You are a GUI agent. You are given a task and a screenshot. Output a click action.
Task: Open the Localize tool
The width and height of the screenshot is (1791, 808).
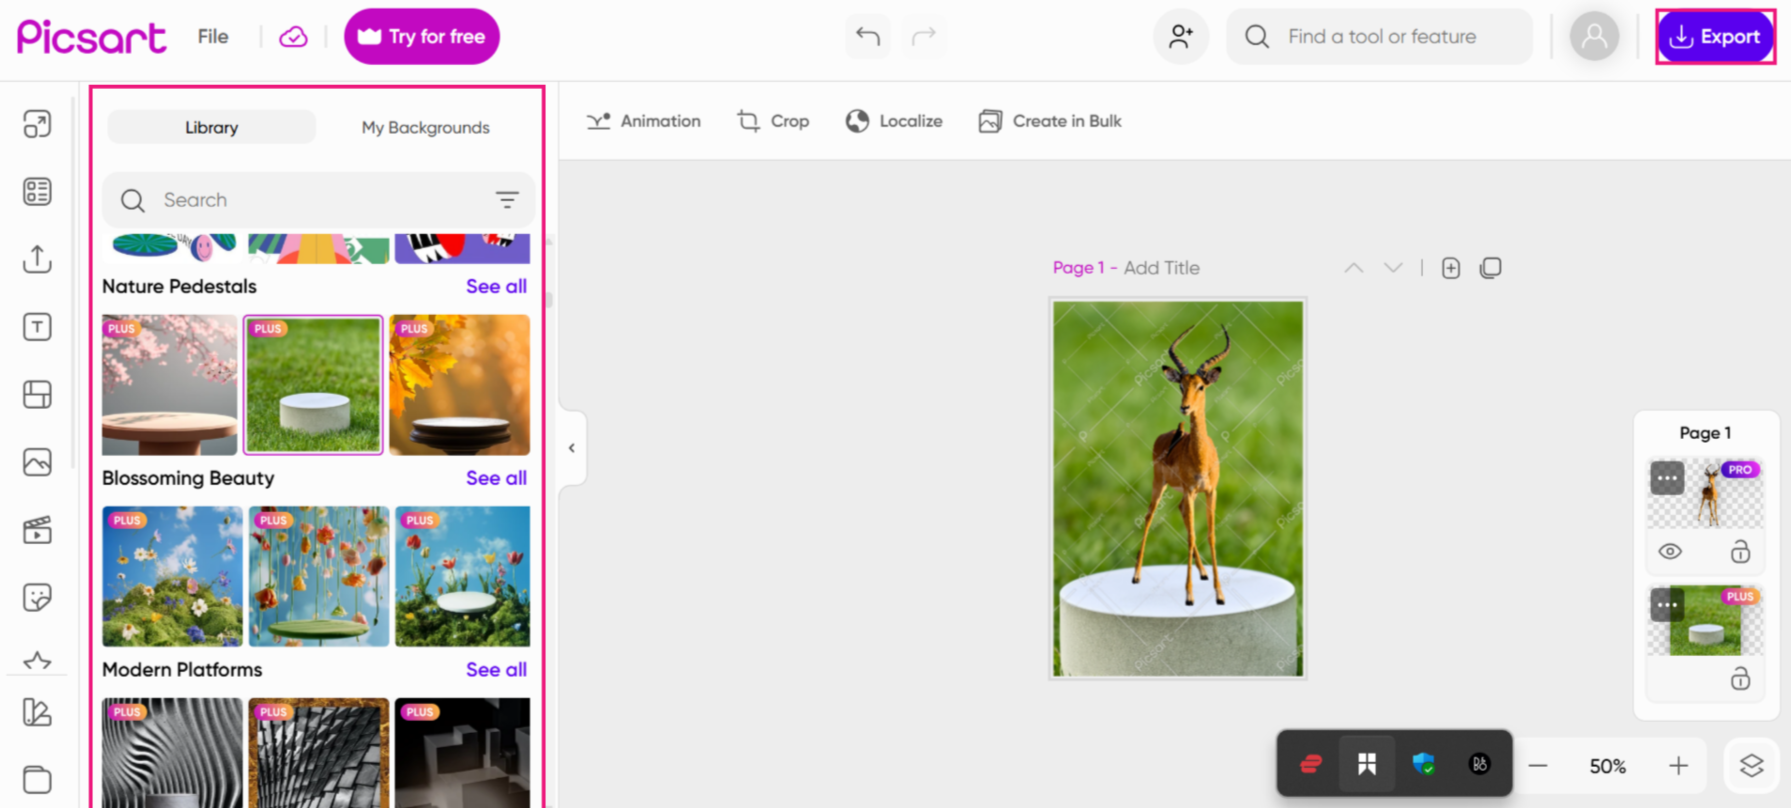pos(894,121)
